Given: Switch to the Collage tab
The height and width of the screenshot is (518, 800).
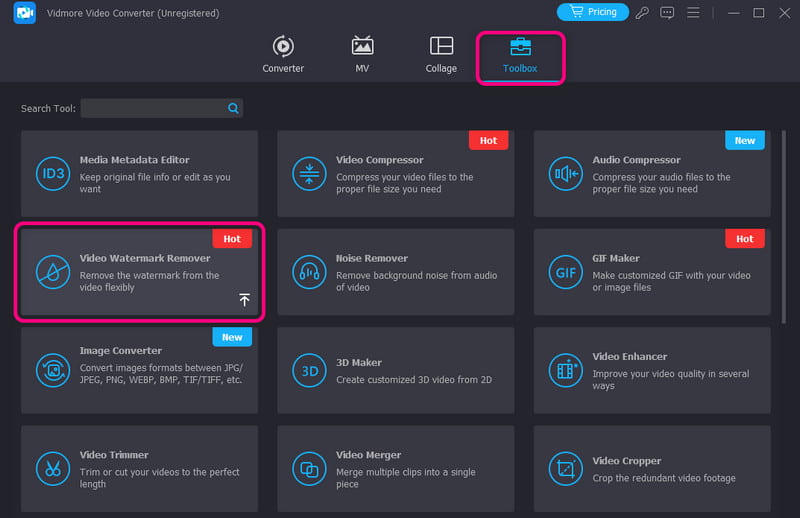Looking at the screenshot, I should tap(441, 55).
